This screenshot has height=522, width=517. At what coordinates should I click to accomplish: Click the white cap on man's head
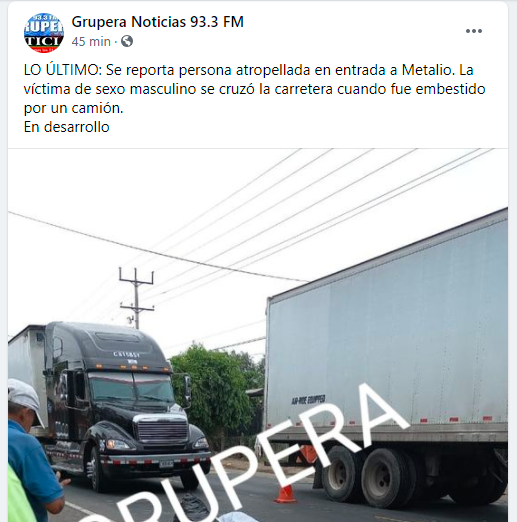click(25, 397)
